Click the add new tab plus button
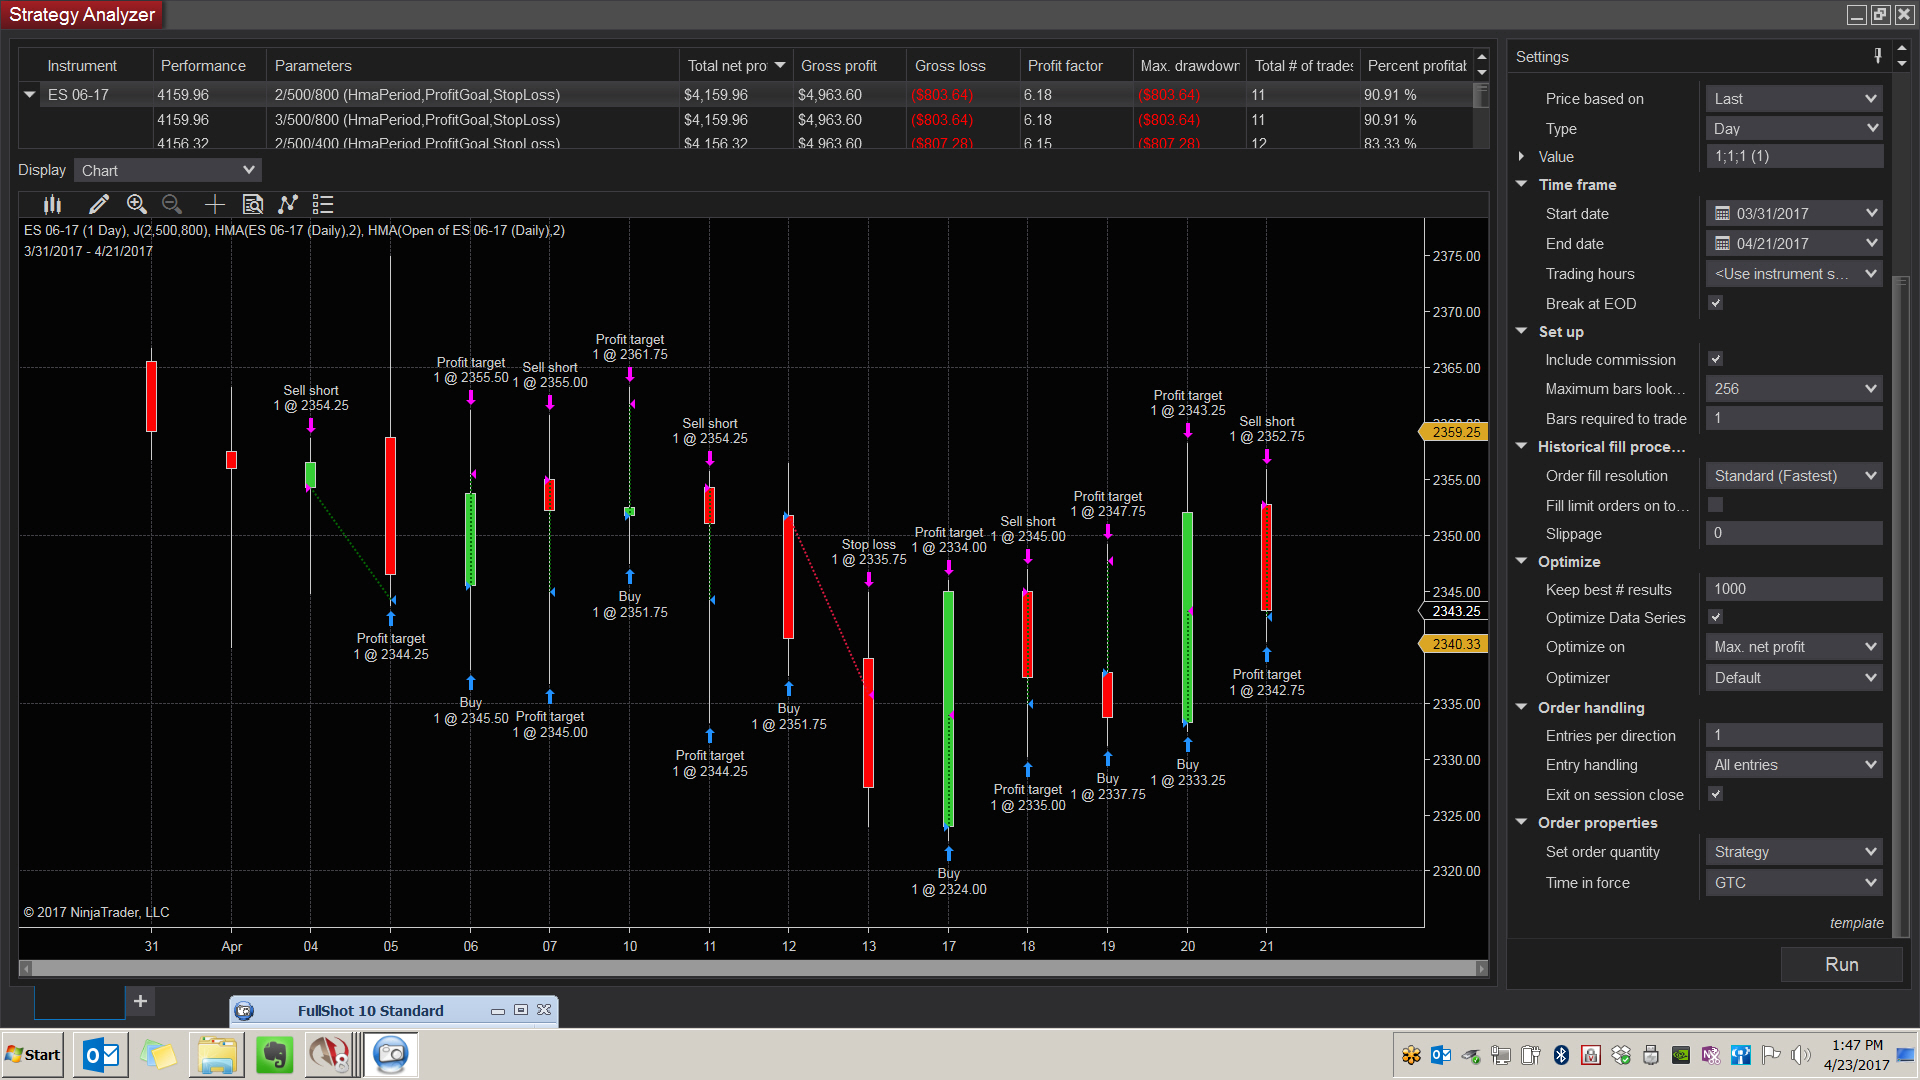The width and height of the screenshot is (1920, 1080). [140, 1001]
